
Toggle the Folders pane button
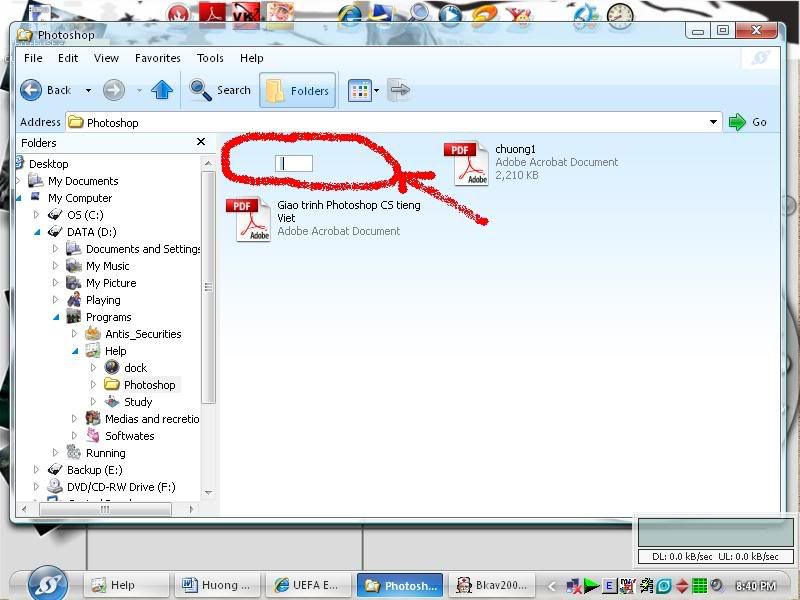point(297,90)
